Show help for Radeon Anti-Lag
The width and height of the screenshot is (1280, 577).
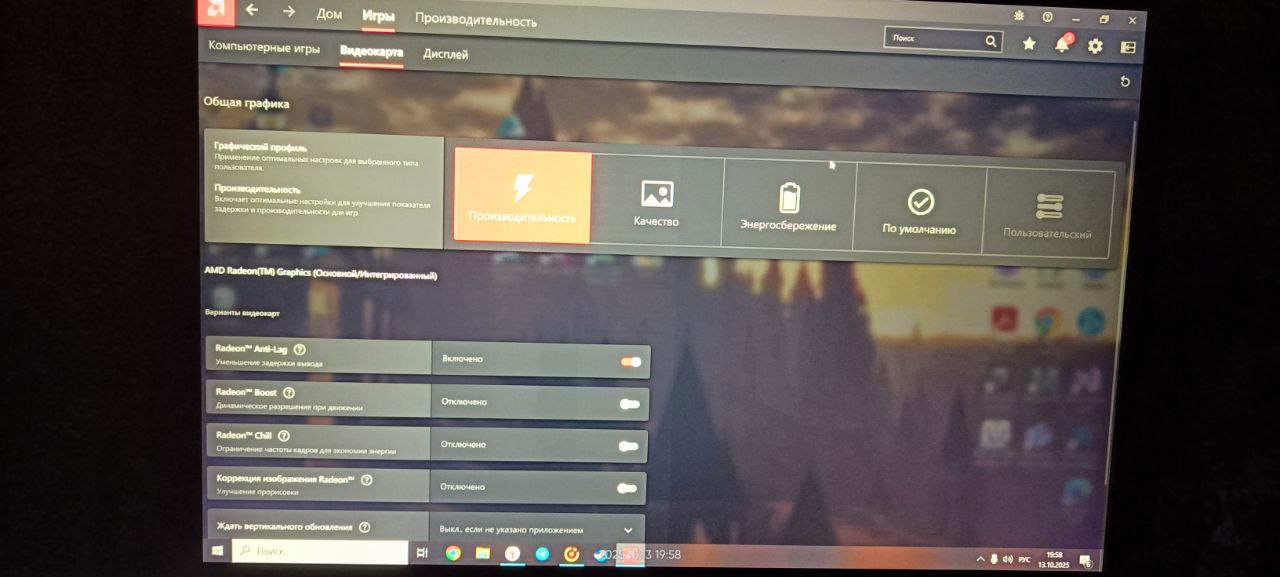tap(300, 349)
